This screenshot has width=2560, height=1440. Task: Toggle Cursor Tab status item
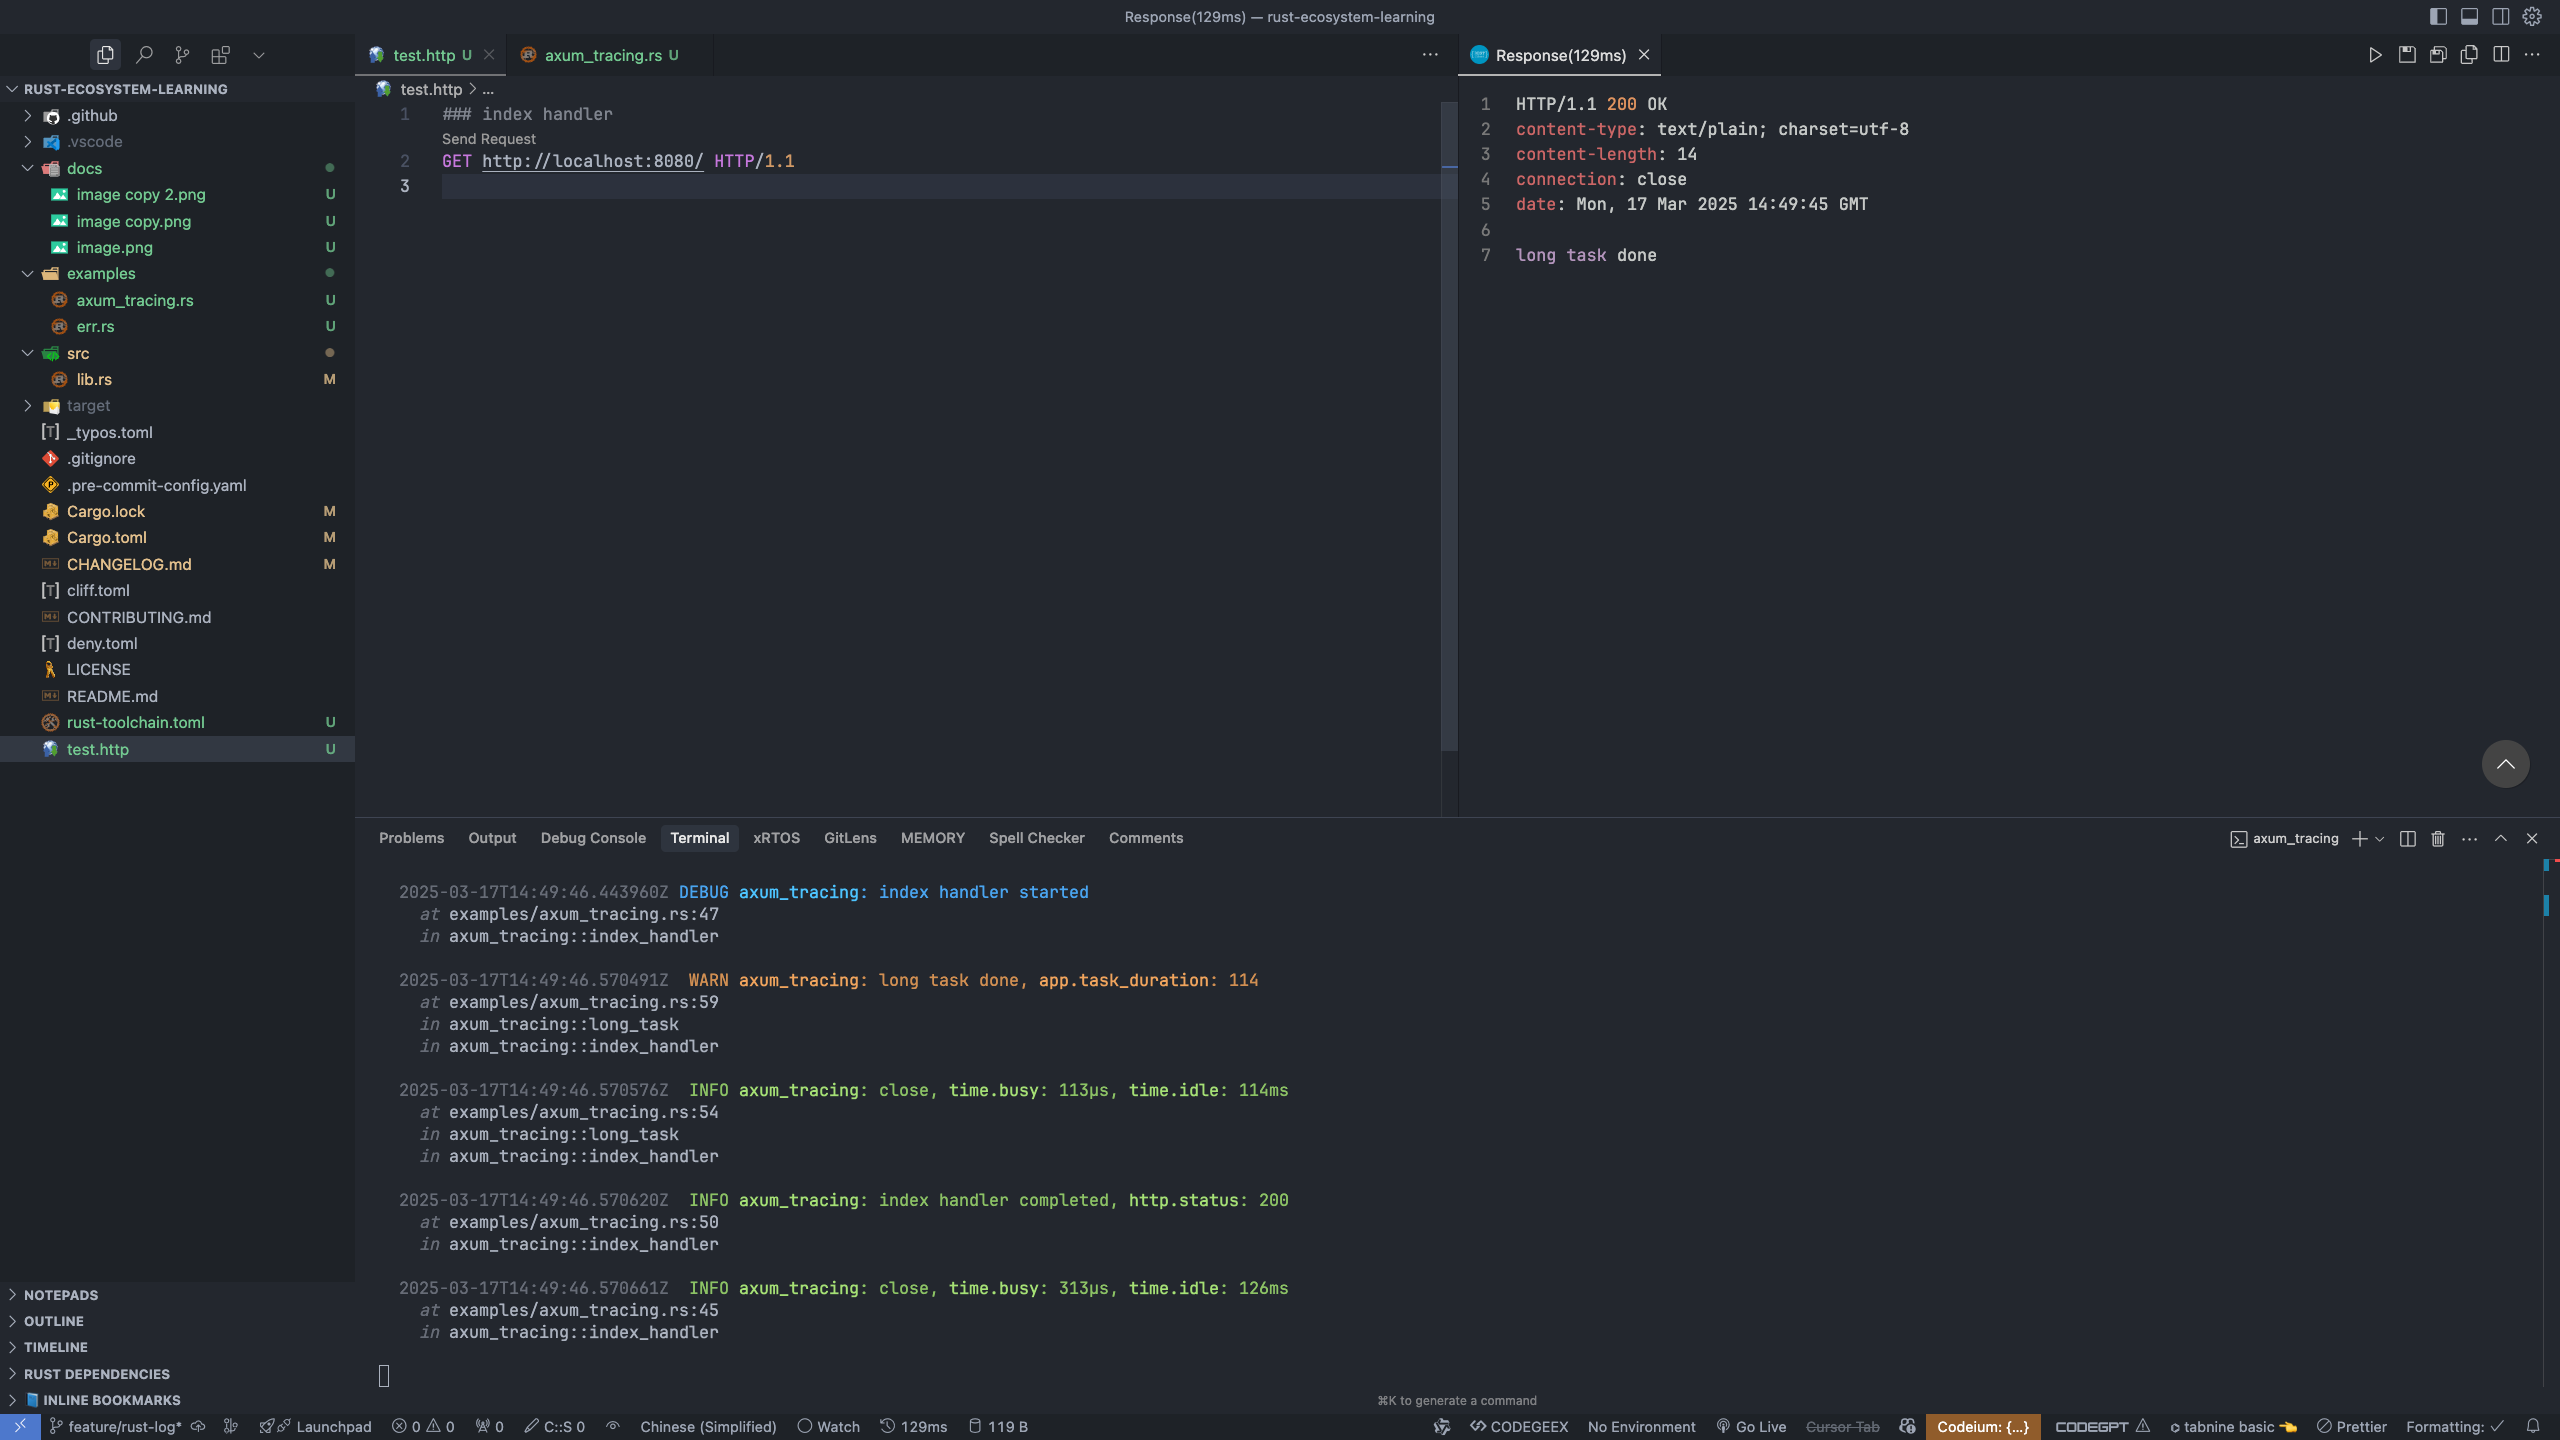(1842, 1427)
